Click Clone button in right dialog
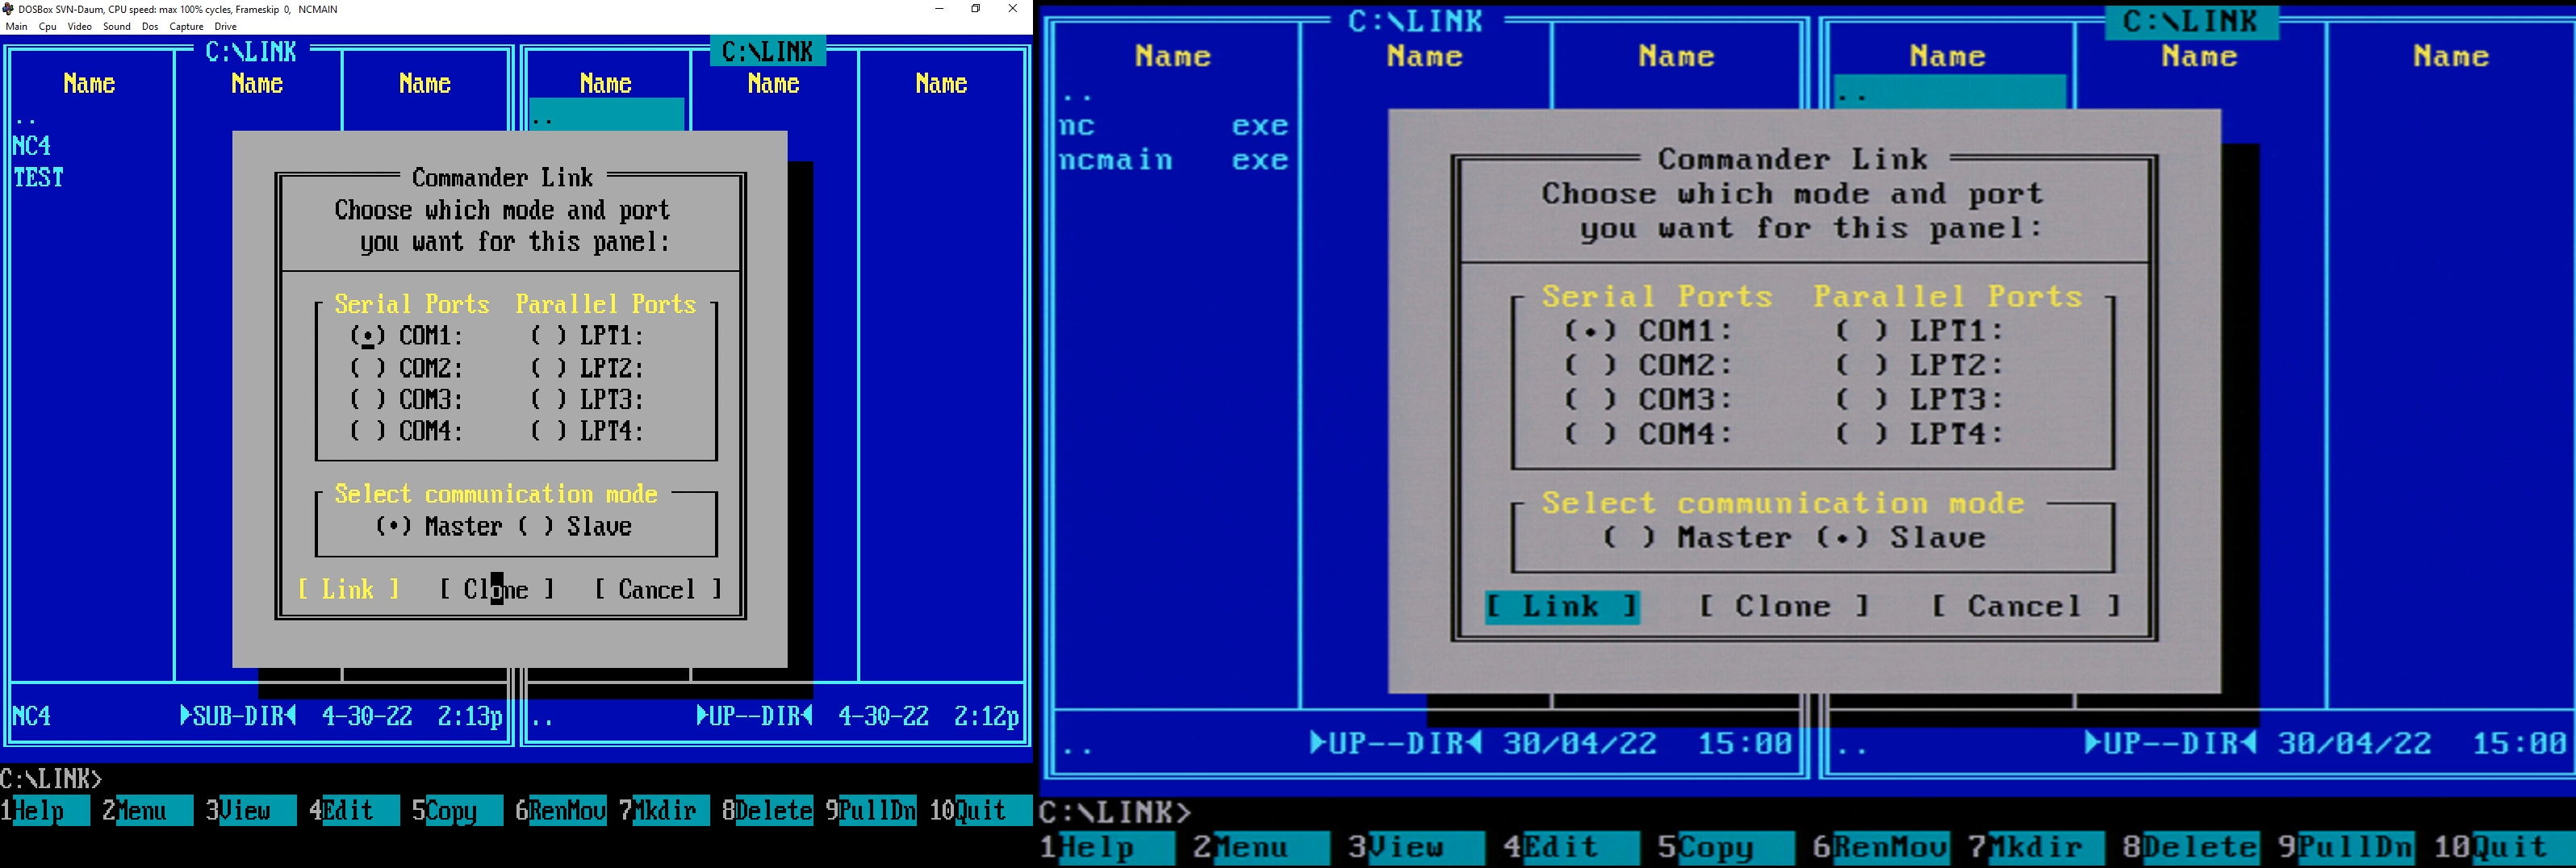2576x868 pixels. (x=1784, y=607)
